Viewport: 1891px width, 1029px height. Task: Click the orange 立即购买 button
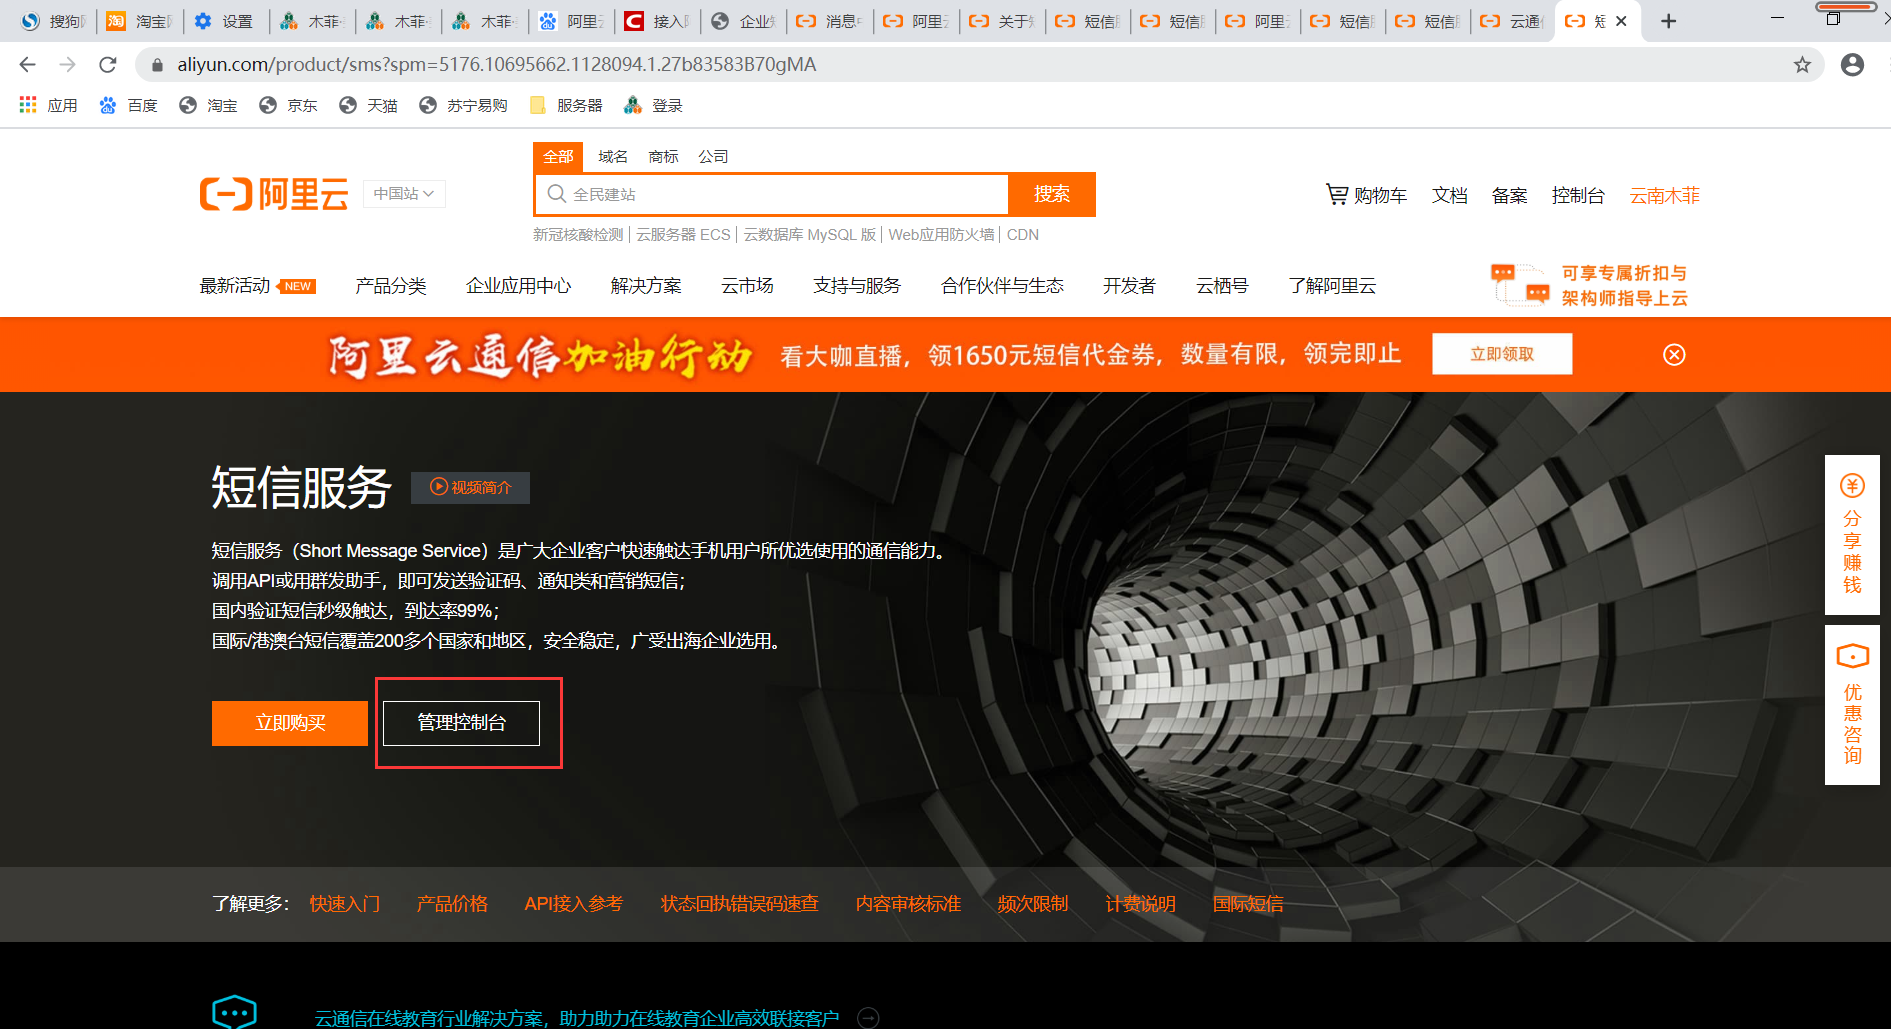290,723
